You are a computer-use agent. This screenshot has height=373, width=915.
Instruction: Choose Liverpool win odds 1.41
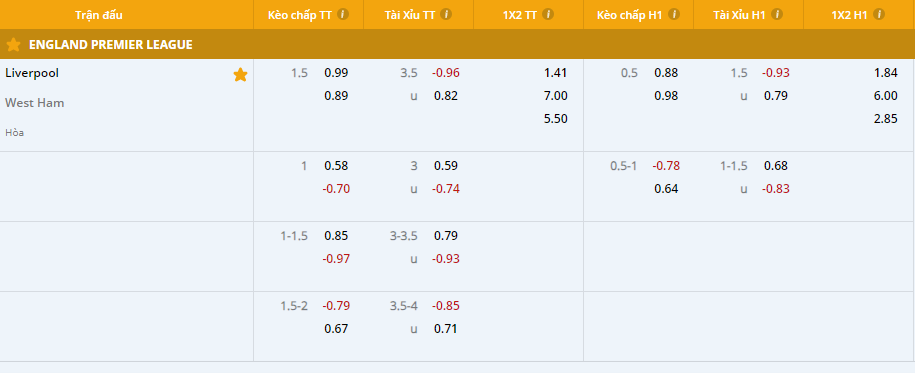(x=556, y=73)
